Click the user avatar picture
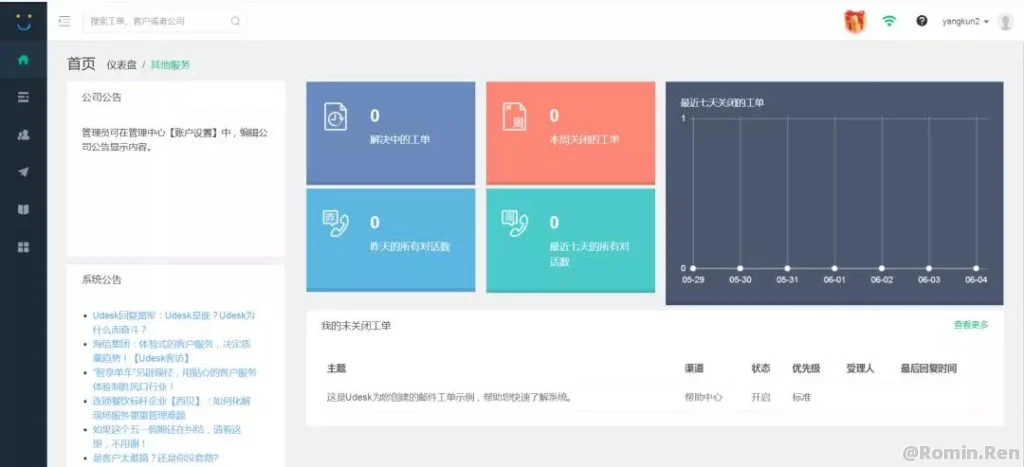This screenshot has width=1024, height=467. click(1005, 22)
